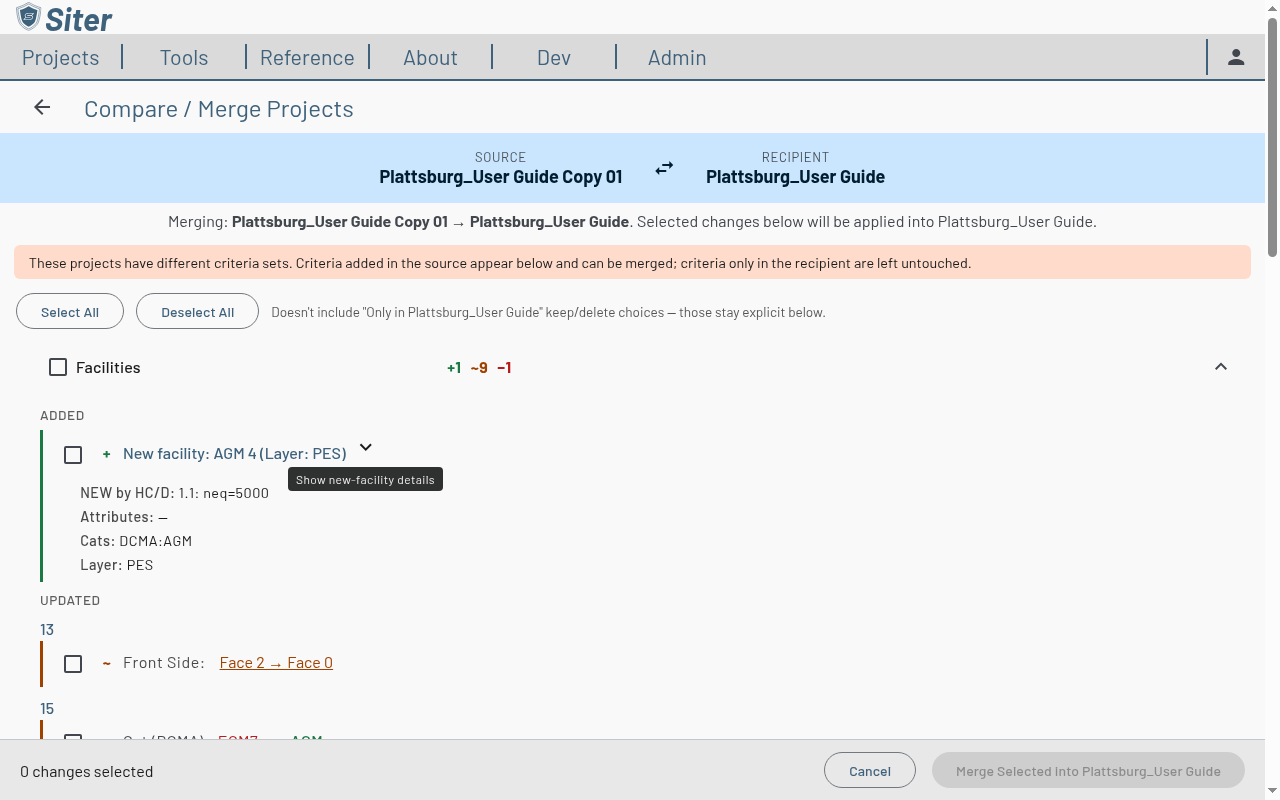The height and width of the screenshot is (800, 1280).
Task: Open the Admin menu
Action: click(677, 58)
